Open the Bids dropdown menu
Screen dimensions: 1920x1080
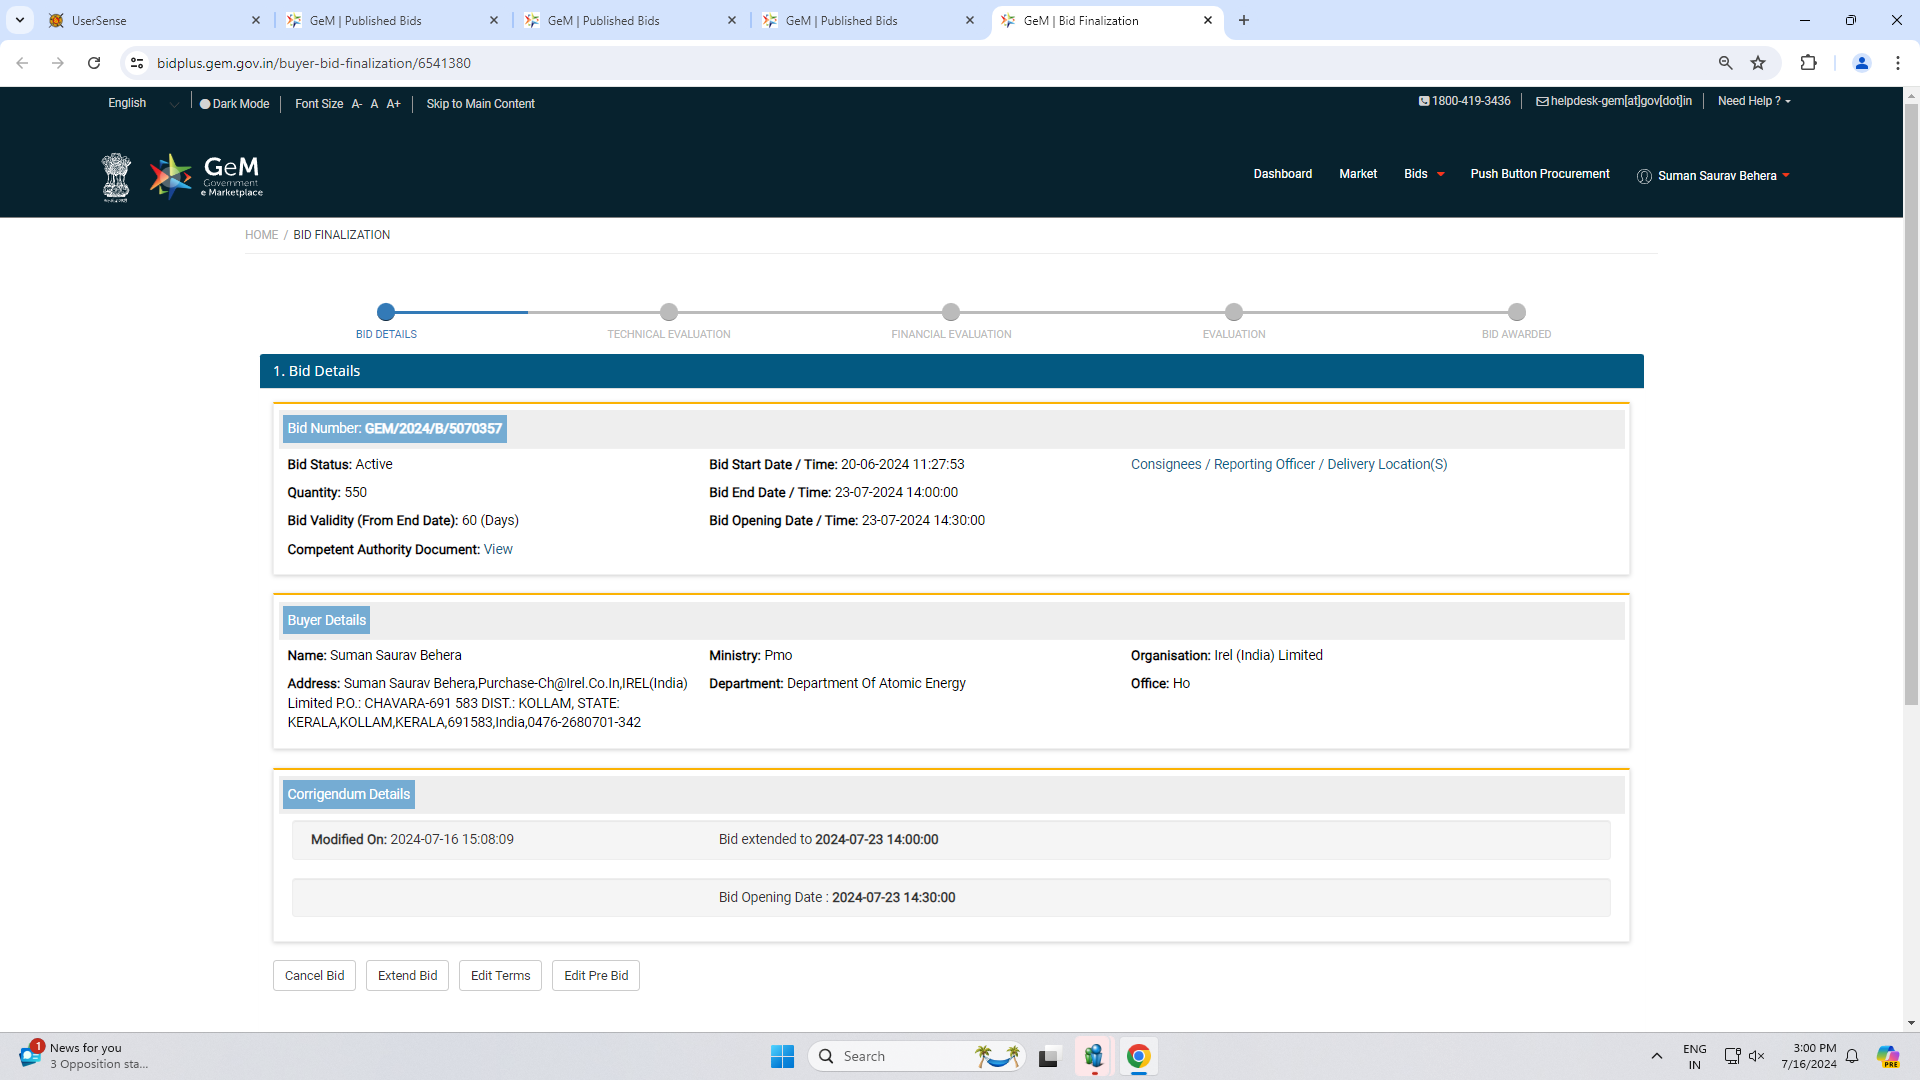1424,174
